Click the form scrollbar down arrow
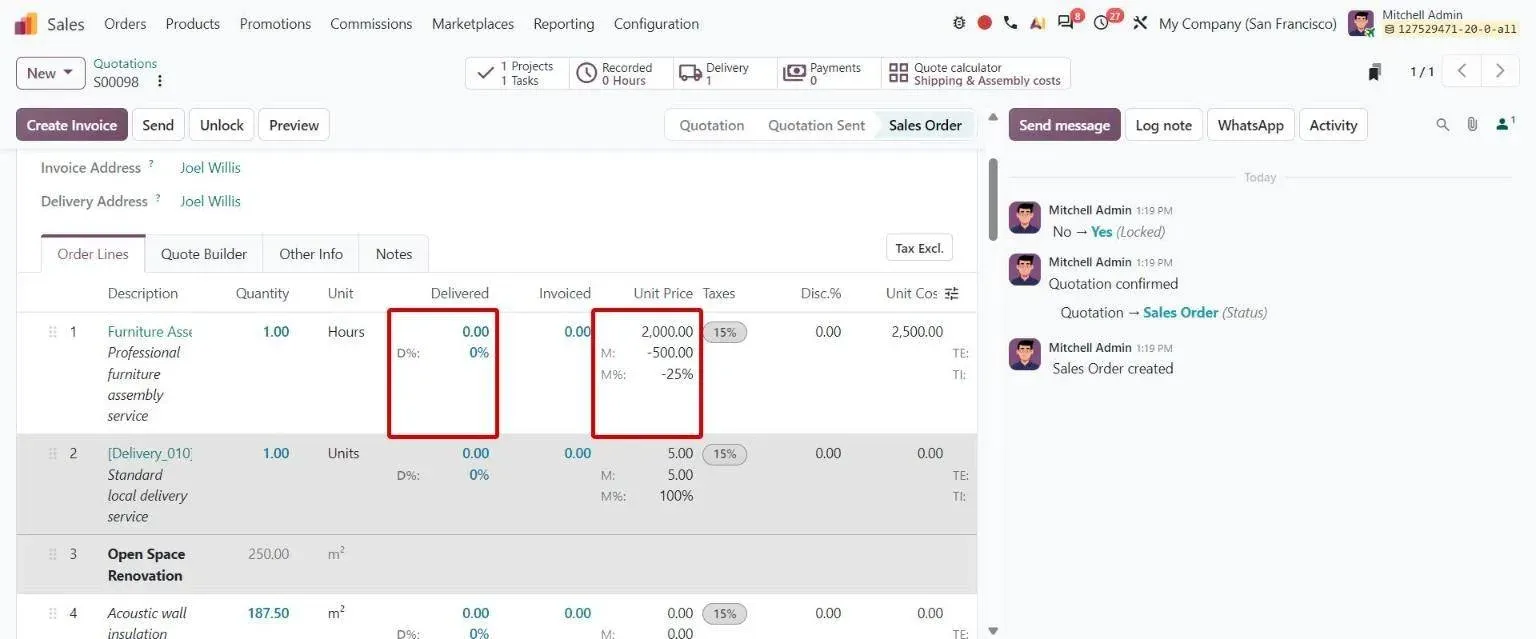The width and height of the screenshot is (1536, 639). click(993, 631)
